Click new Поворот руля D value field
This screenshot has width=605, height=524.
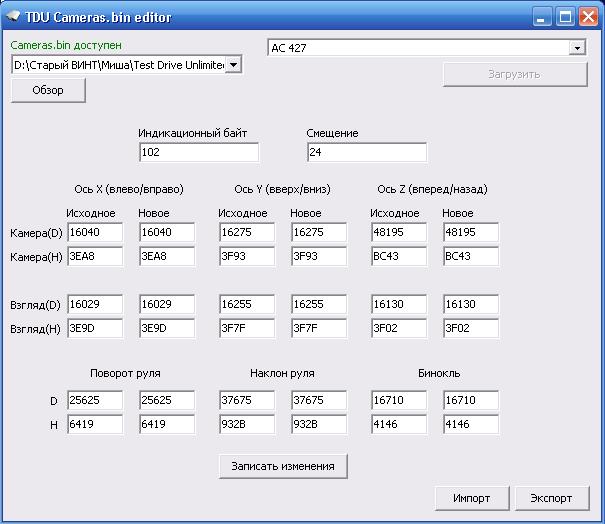[167, 400]
